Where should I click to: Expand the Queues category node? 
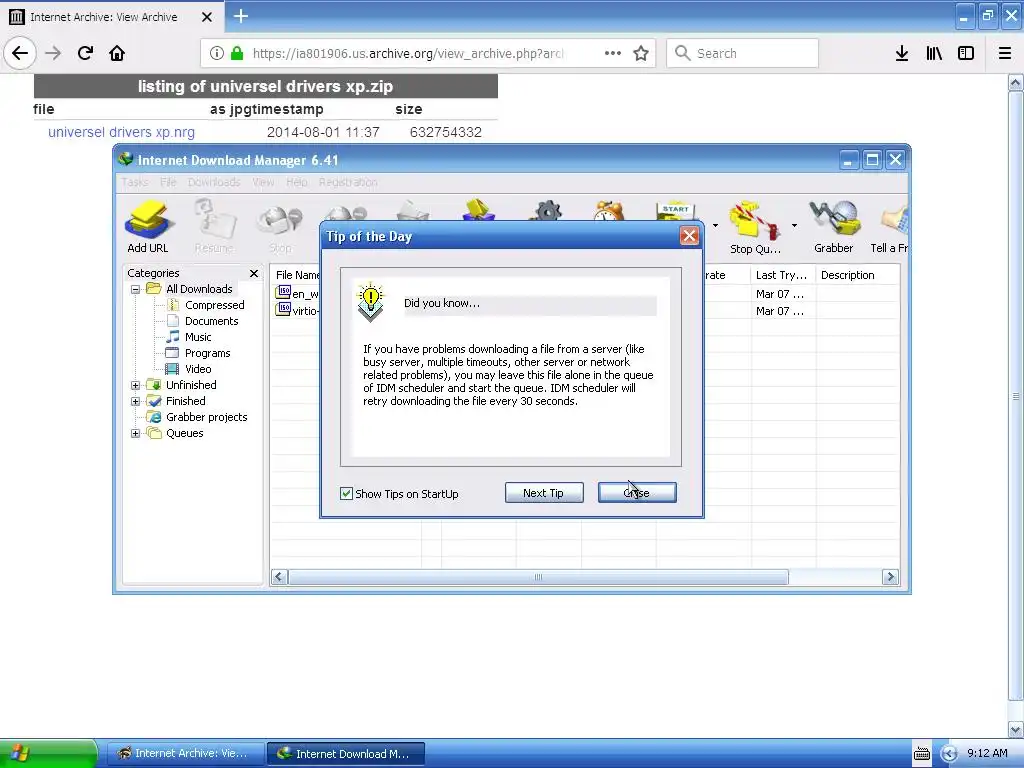pyautogui.click(x=135, y=433)
